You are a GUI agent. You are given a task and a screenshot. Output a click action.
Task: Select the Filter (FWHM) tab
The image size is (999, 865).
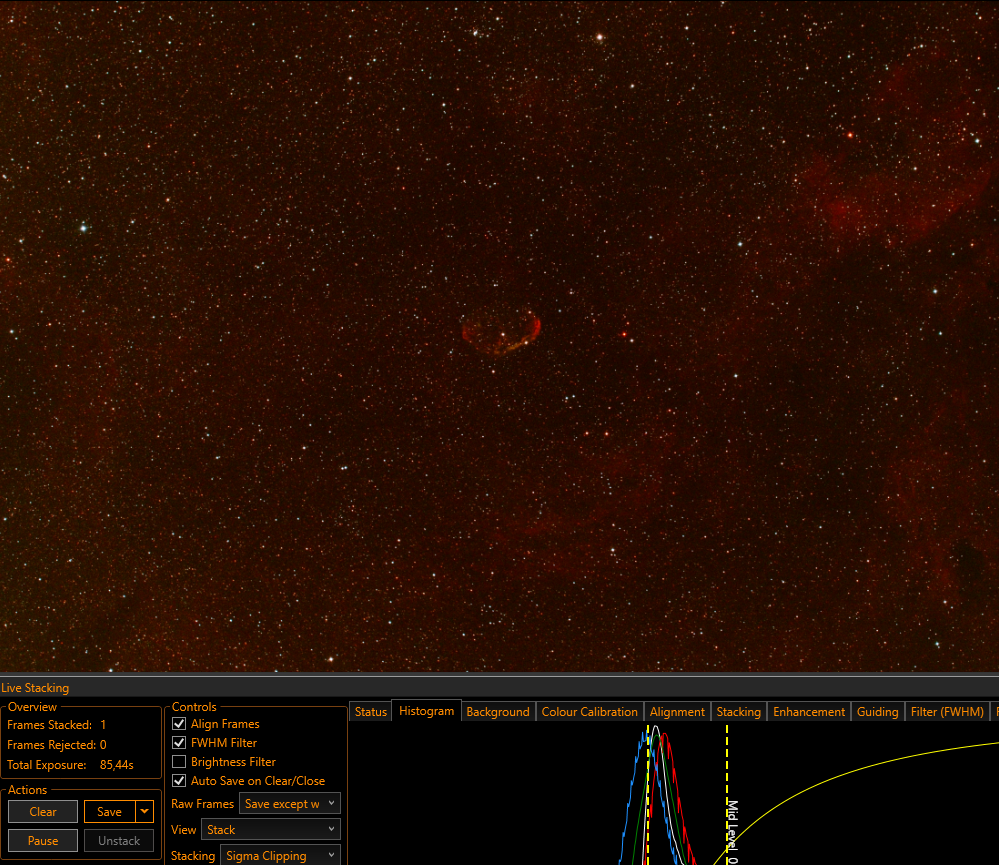coord(947,711)
